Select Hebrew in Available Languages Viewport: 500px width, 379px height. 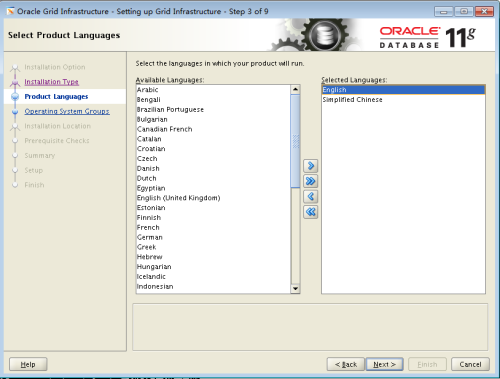click(213, 257)
